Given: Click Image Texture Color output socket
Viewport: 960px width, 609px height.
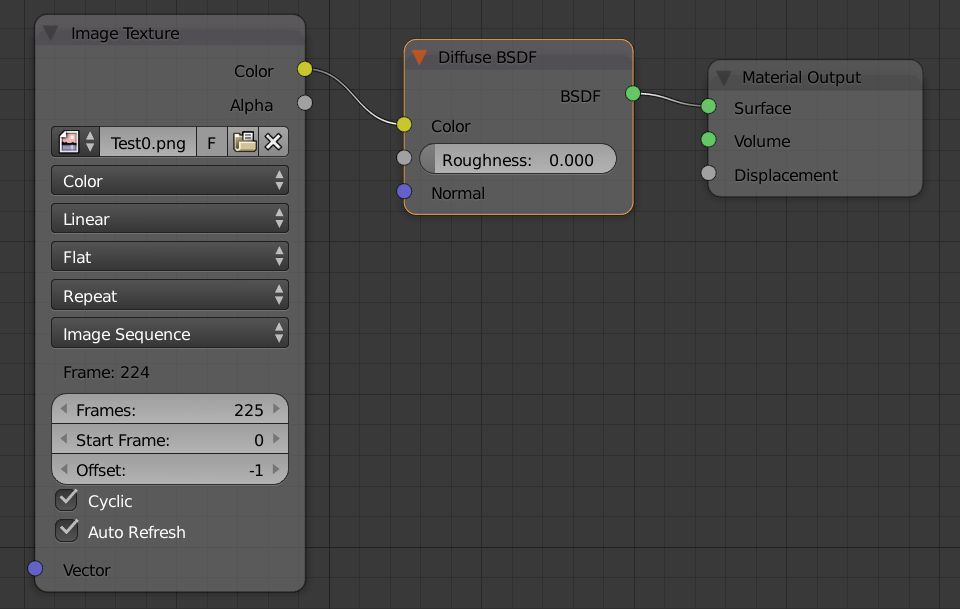Looking at the screenshot, I should click(x=305, y=69).
